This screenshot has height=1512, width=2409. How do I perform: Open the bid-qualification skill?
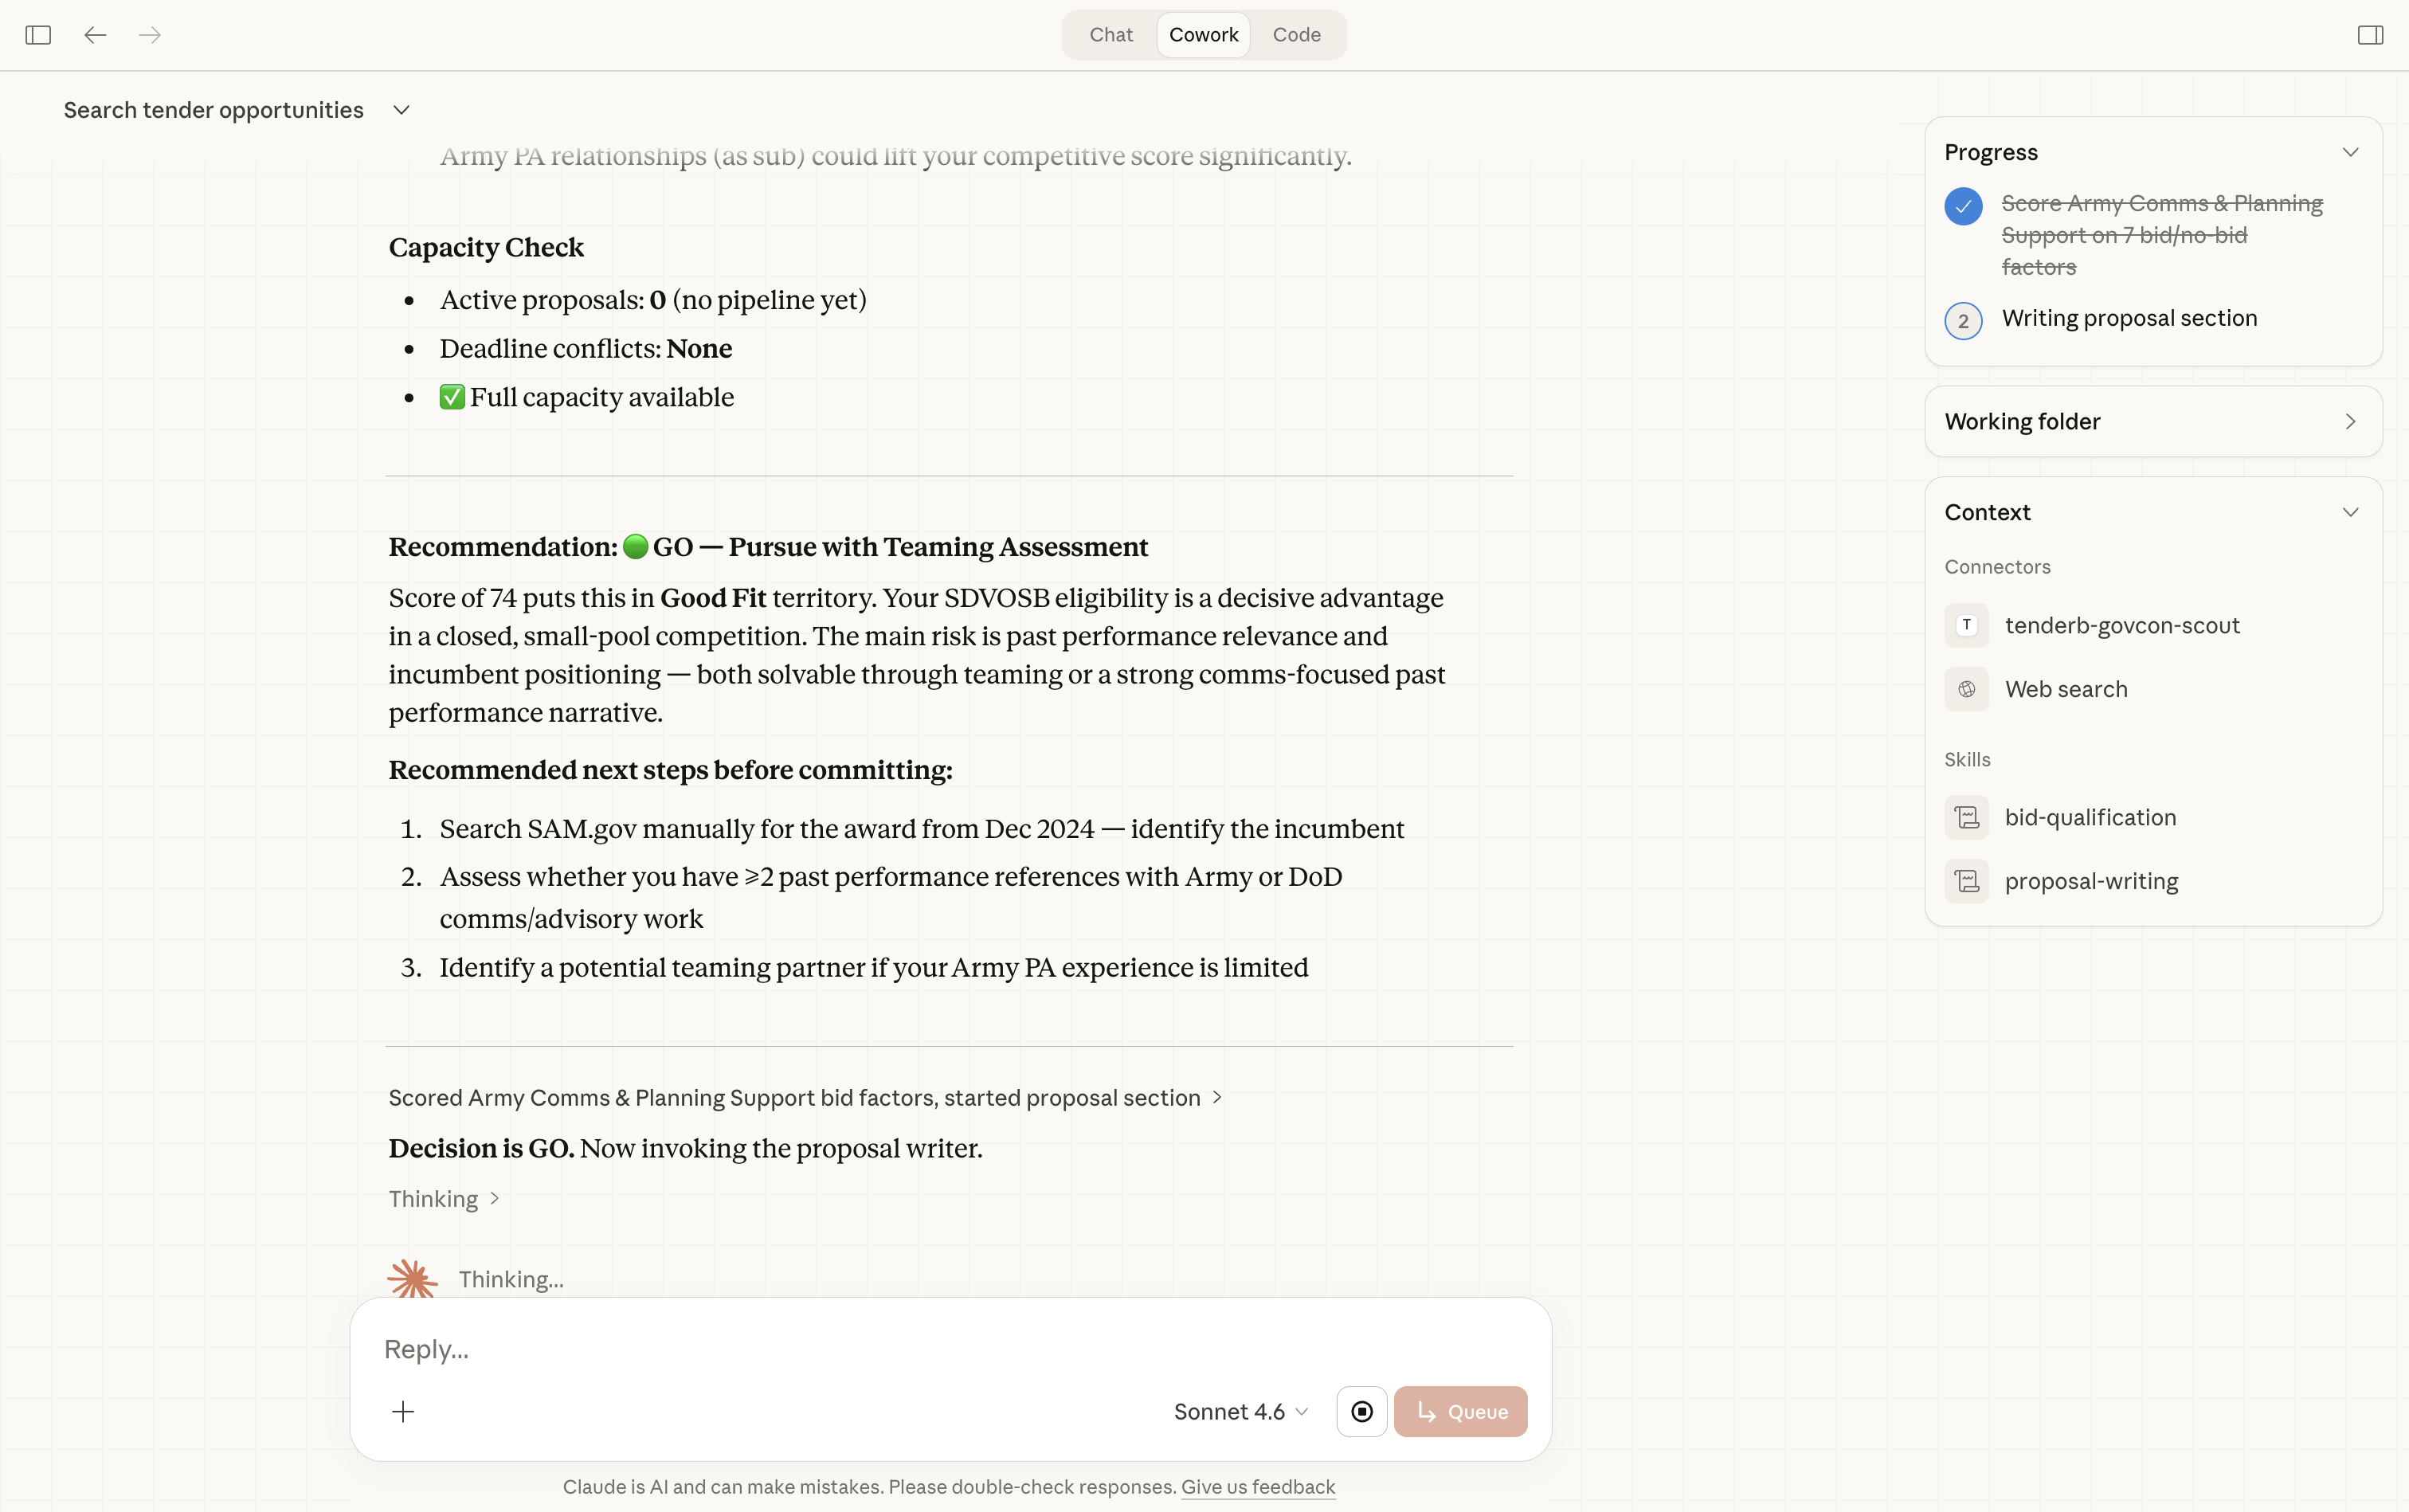[x=2090, y=817]
